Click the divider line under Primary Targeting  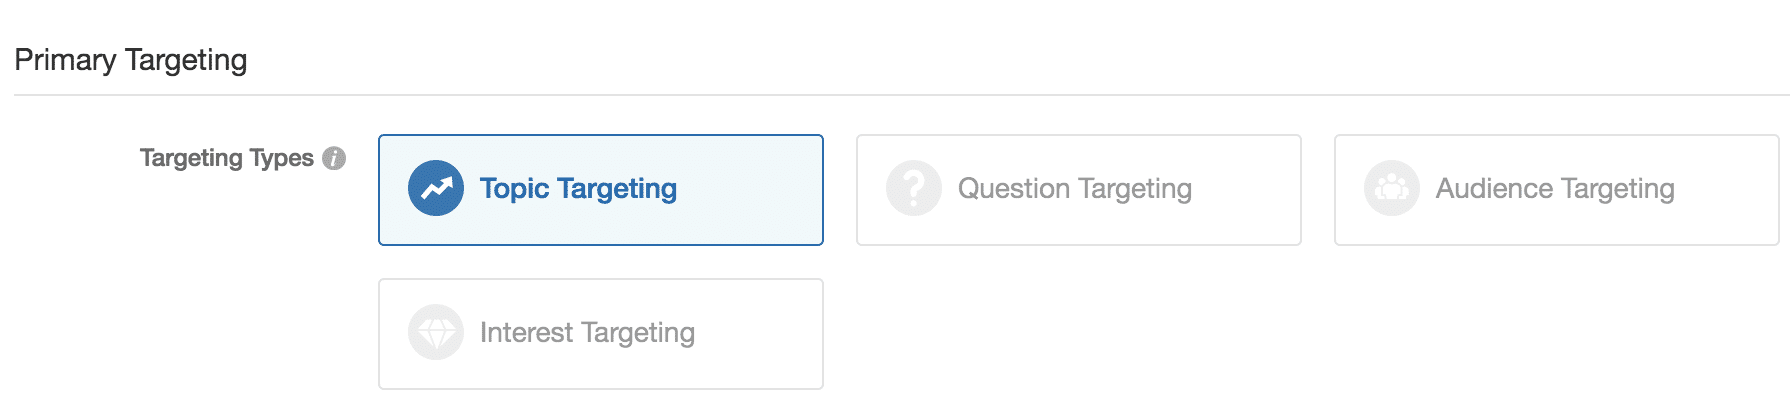coord(900,95)
